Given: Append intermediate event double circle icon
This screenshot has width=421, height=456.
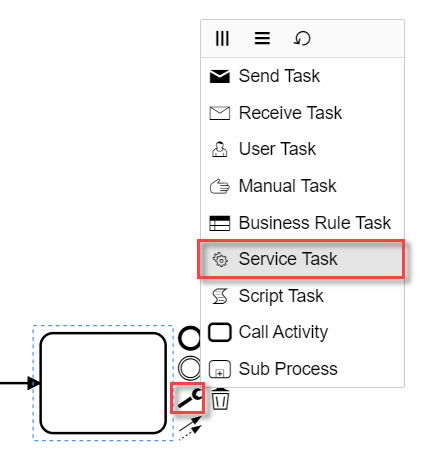Looking at the screenshot, I should point(190,368).
